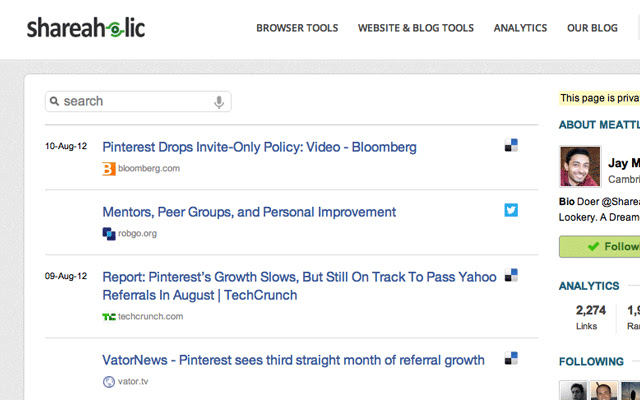Click the bloomberg.com favicon
This screenshot has height=400, width=640.
109,169
